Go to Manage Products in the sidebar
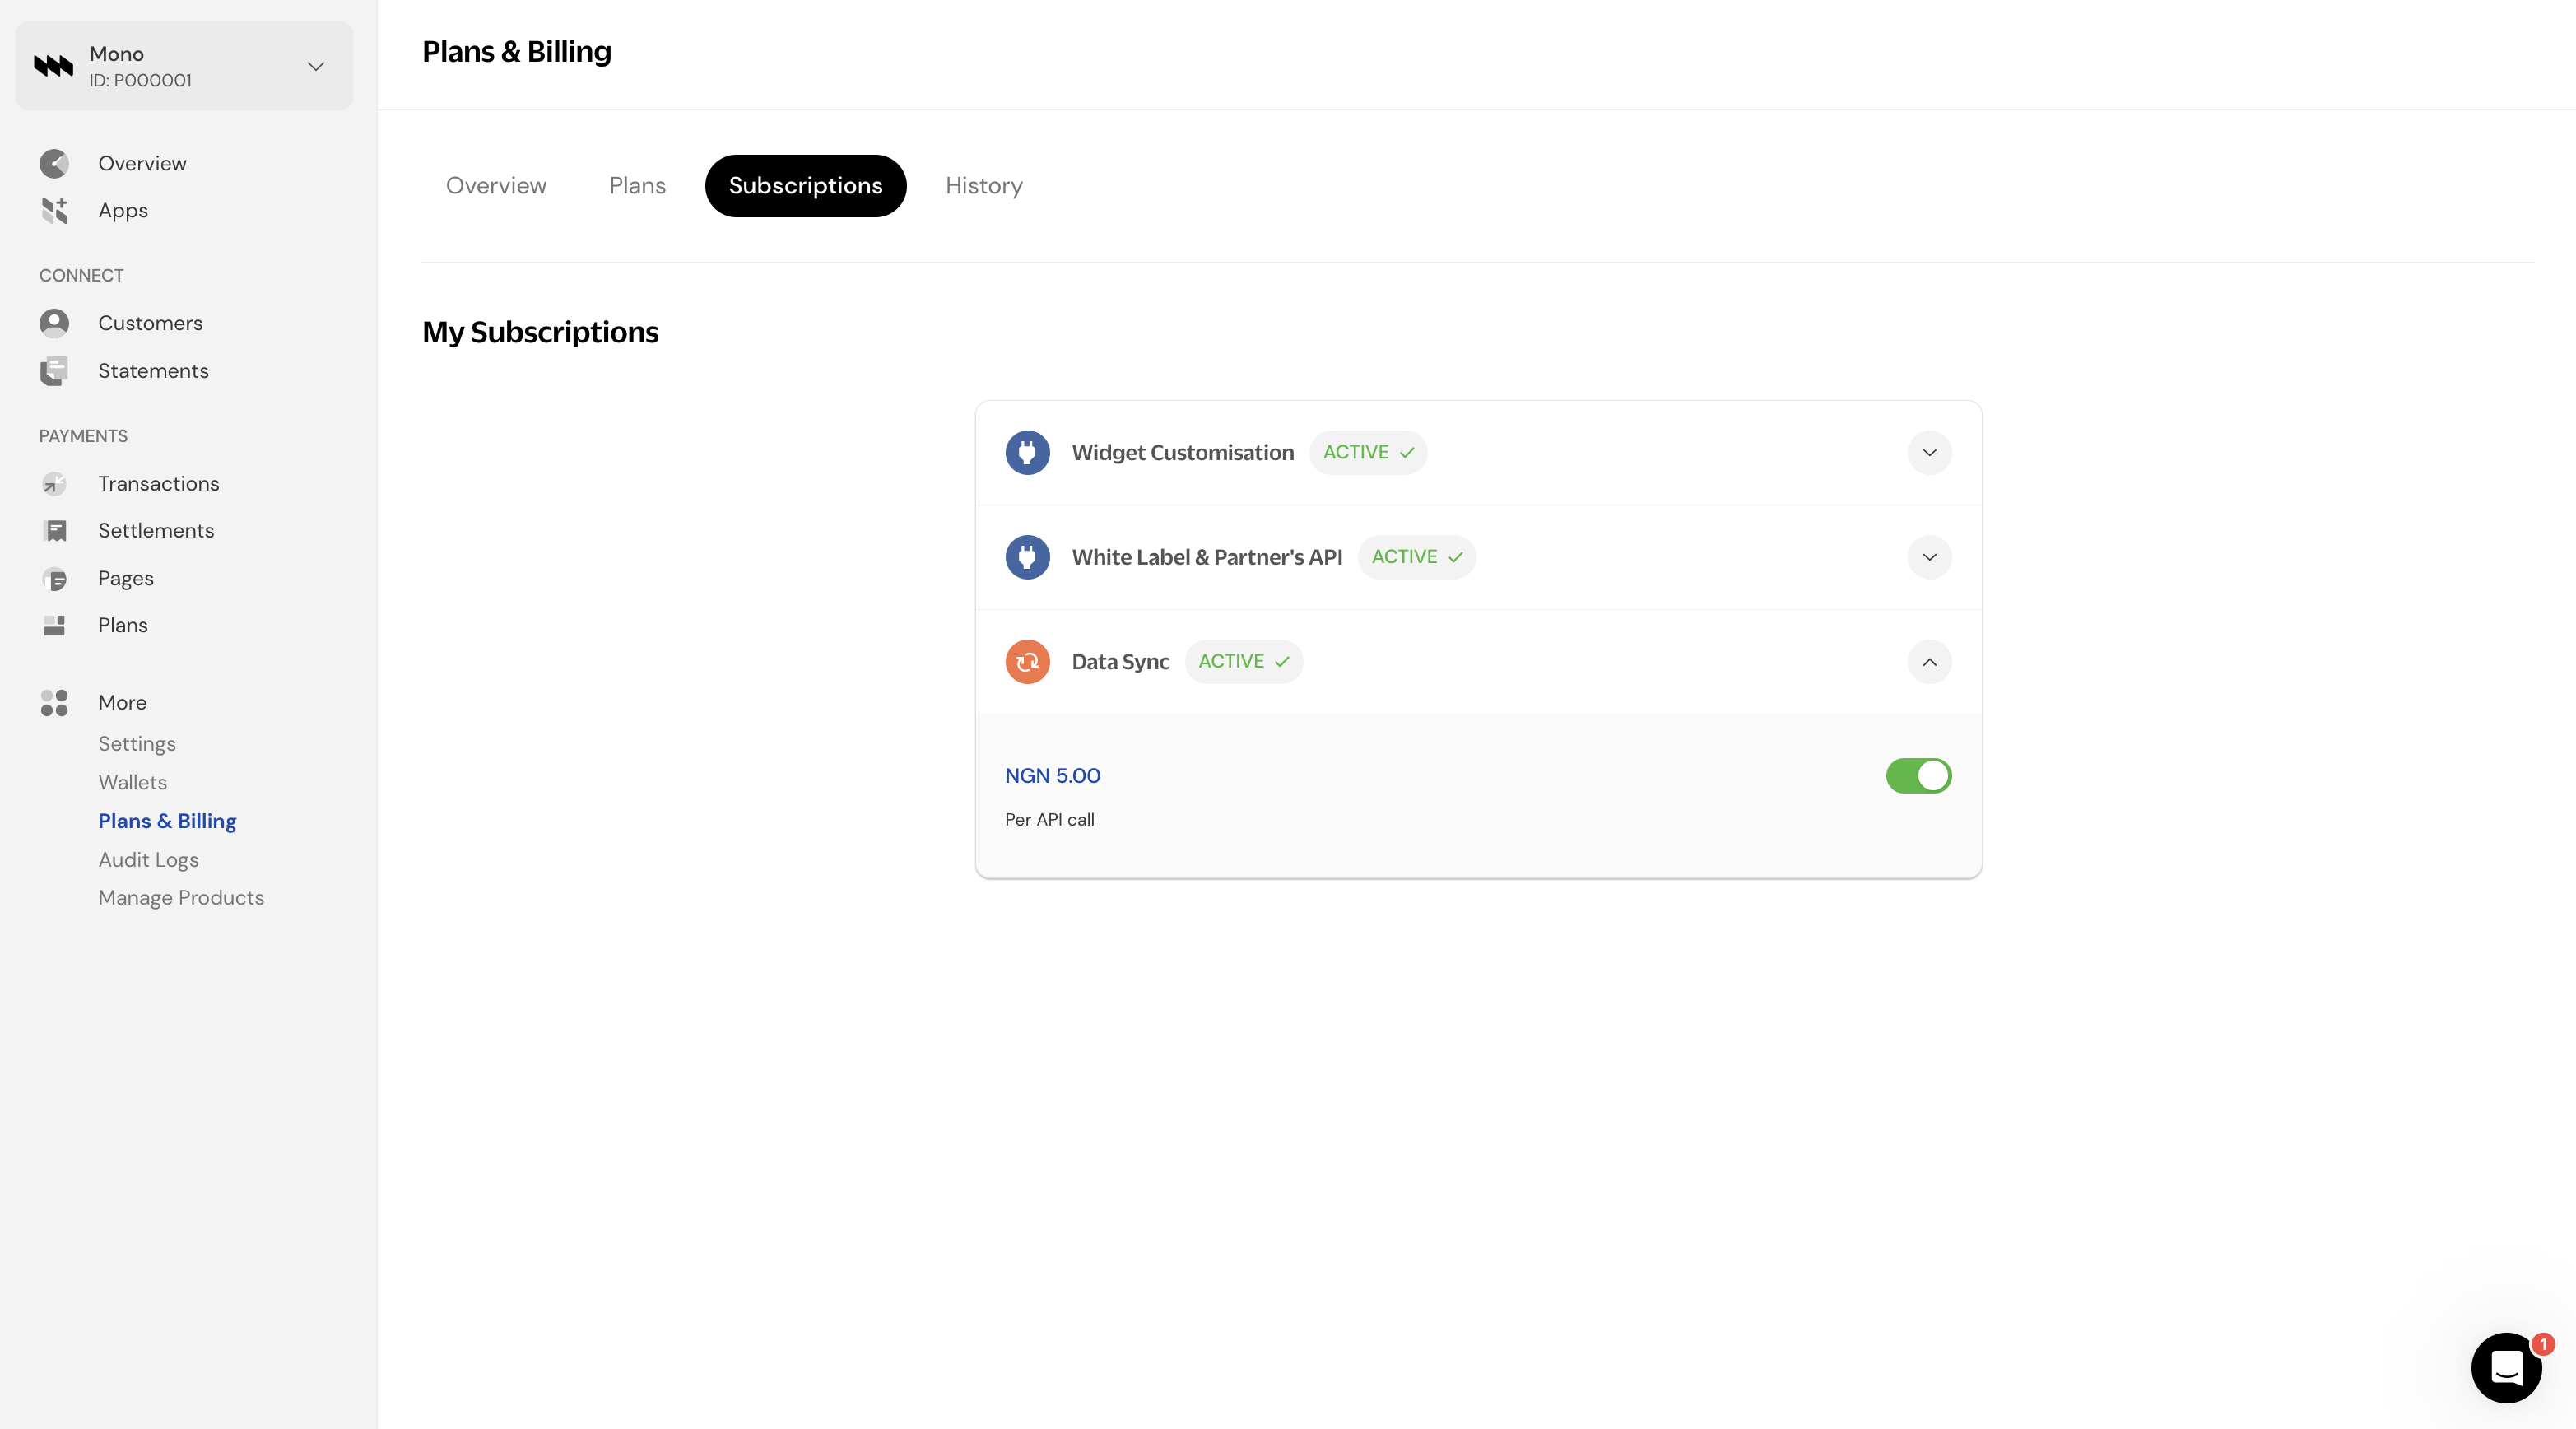Screen dimensions: 2576x1429 click(x=181, y=898)
